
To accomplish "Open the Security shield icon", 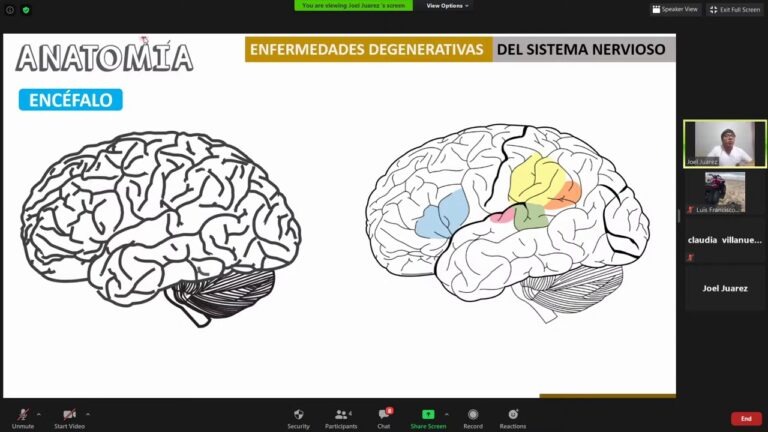I will (298, 414).
